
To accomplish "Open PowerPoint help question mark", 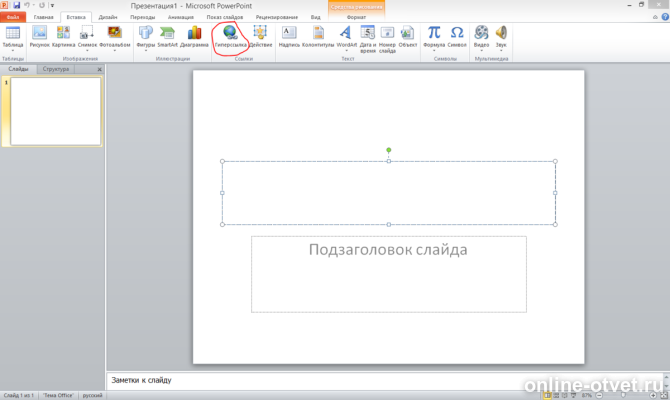I will point(665,17).
